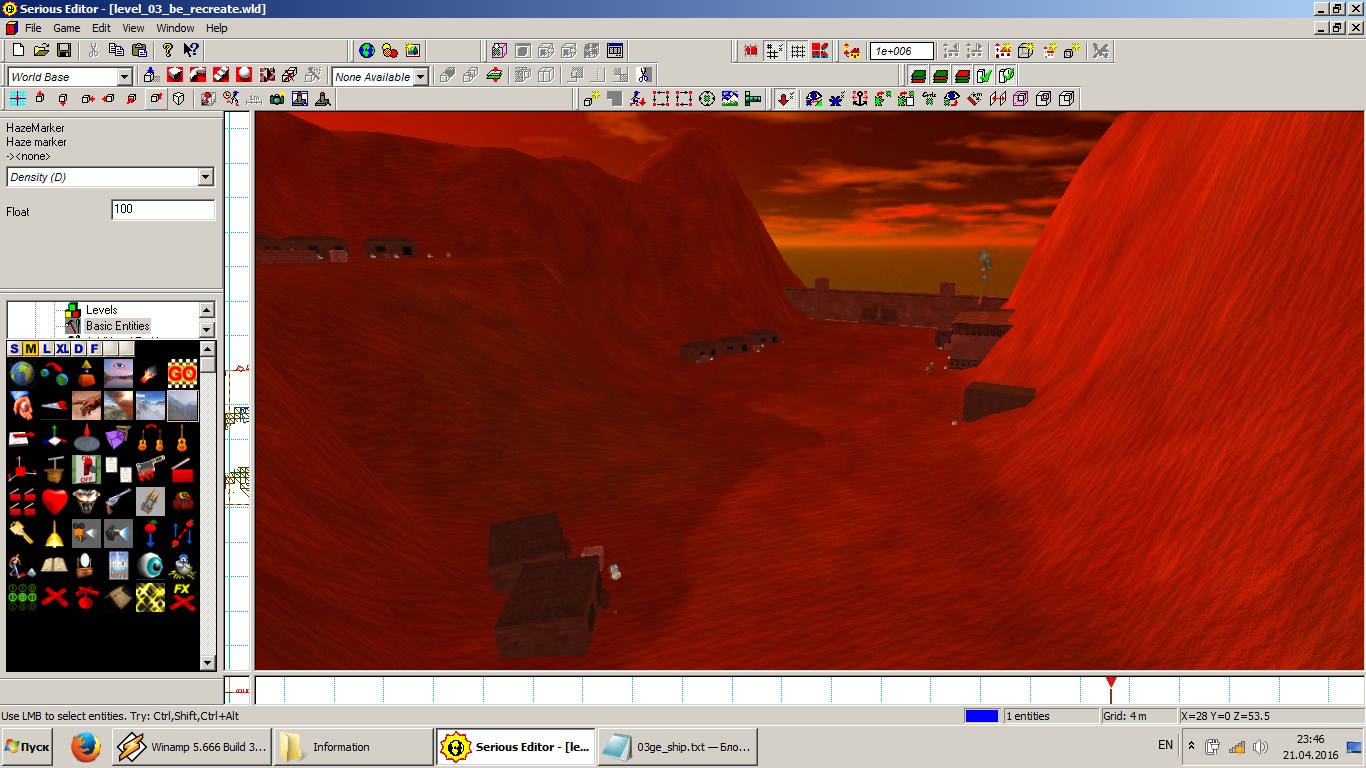Select the golden key entity icon
1366x768 pixels.
pyautogui.click(x=21, y=532)
